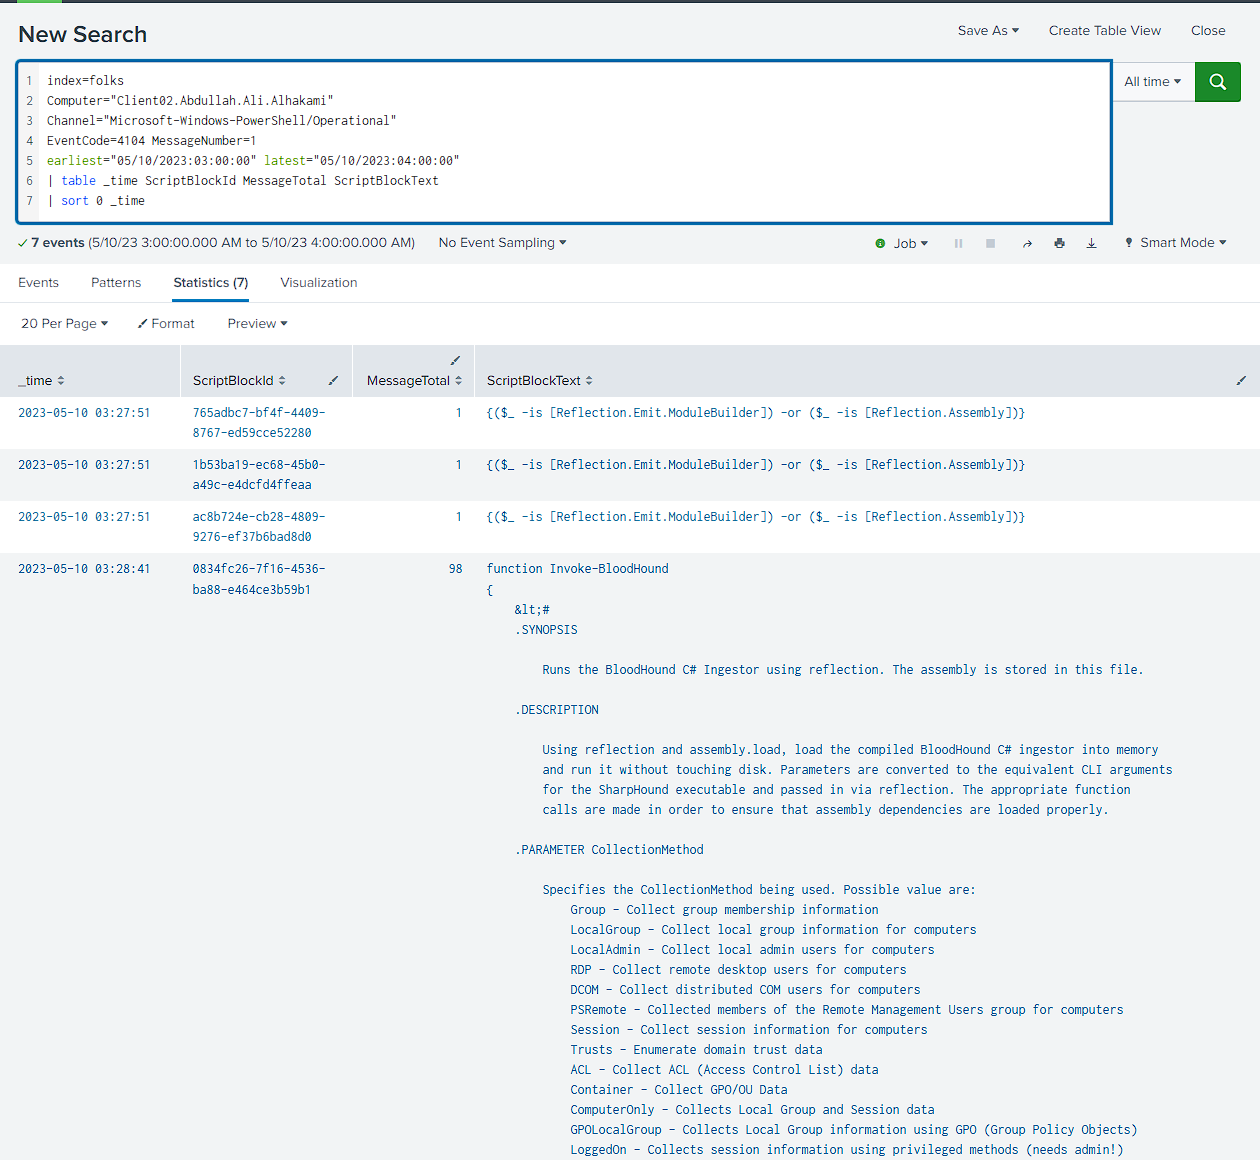This screenshot has width=1260, height=1160.
Task: Switch to the Events tab
Action: point(38,283)
